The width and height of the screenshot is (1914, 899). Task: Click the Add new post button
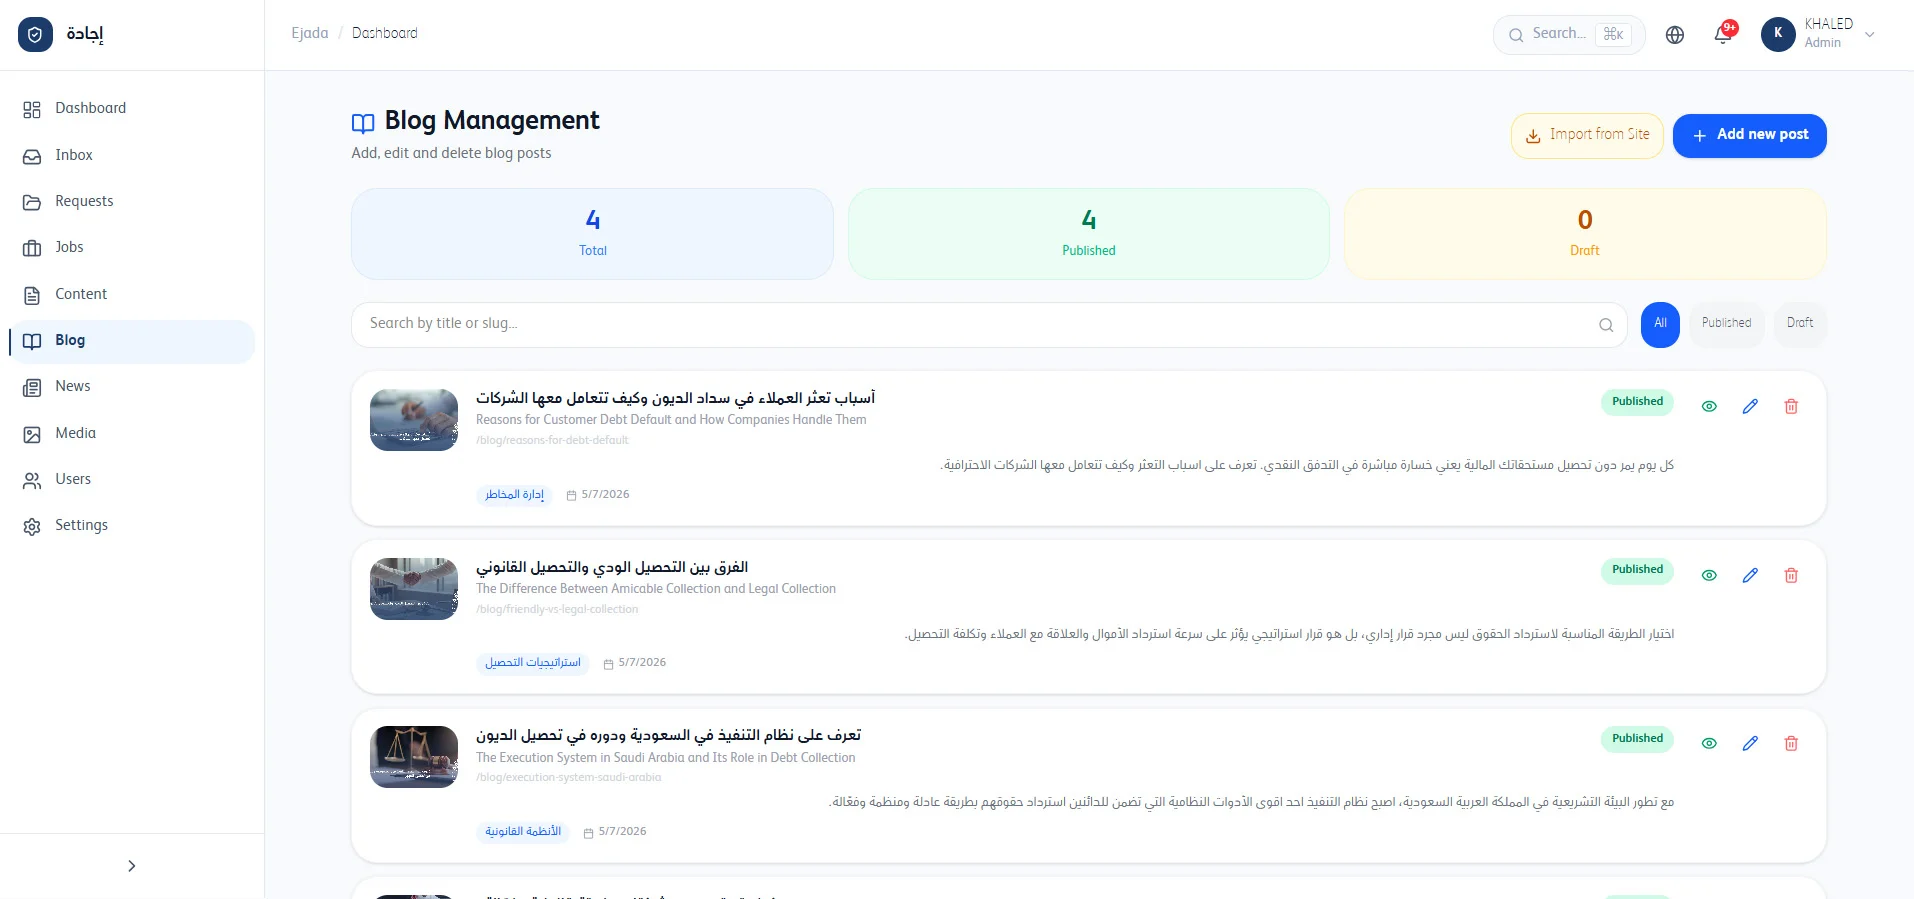(1750, 135)
